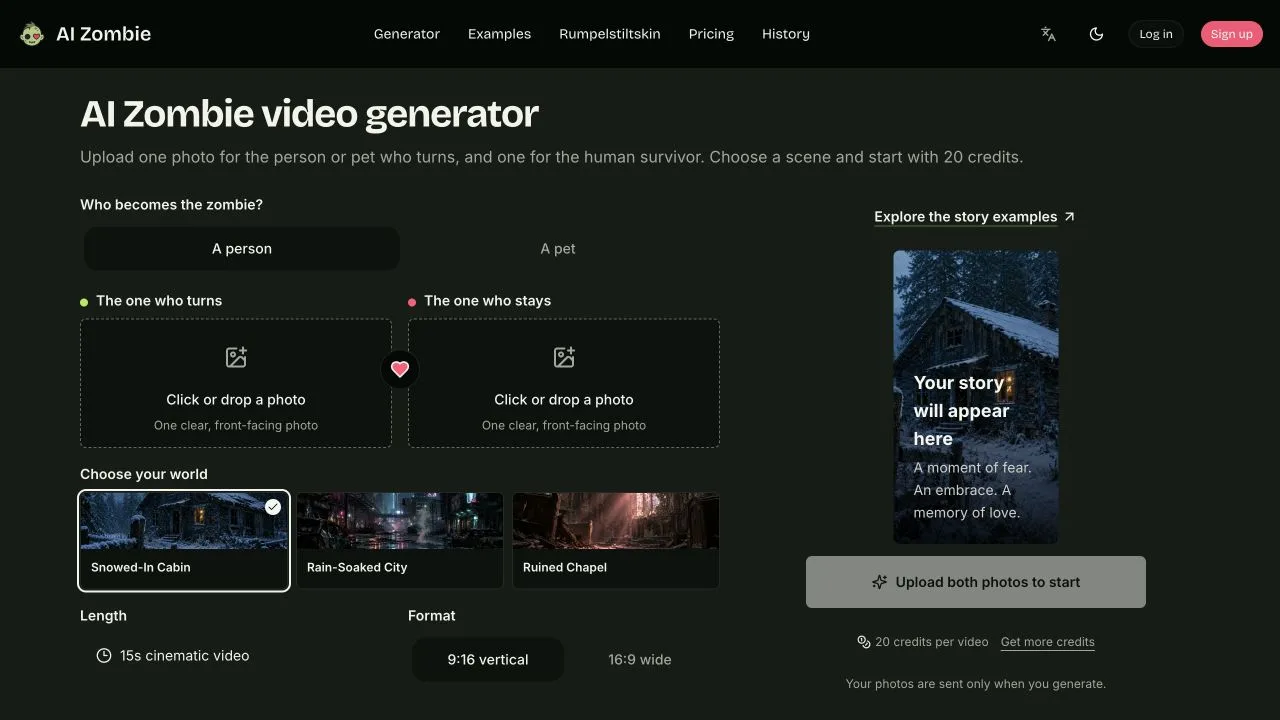Open the Get more credits link
Screen dimensions: 1280x720
pos(1048,642)
